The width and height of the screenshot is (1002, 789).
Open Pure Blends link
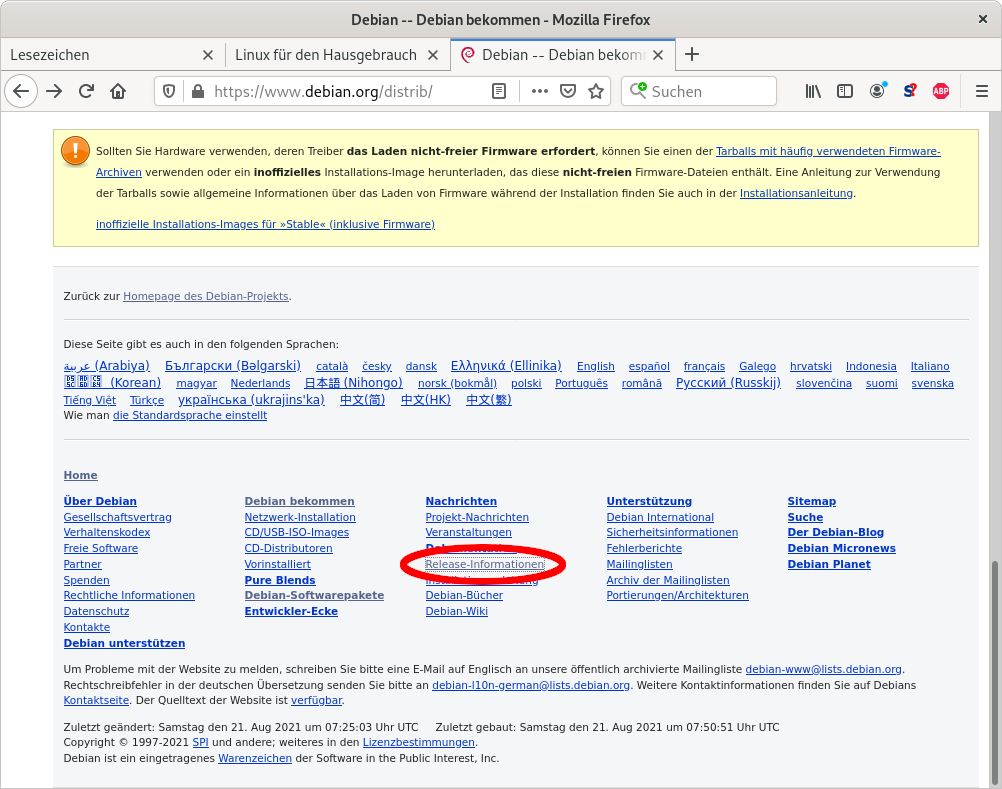(280, 580)
